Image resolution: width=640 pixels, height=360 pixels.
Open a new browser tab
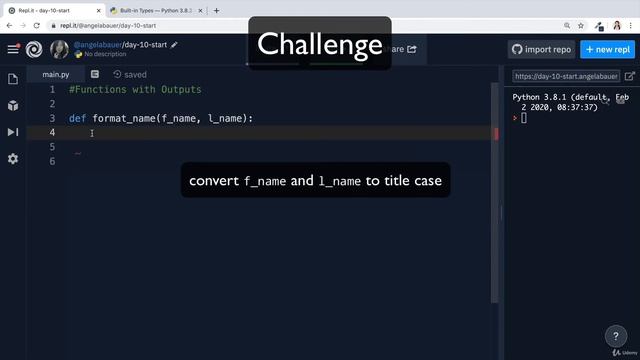(x=216, y=11)
